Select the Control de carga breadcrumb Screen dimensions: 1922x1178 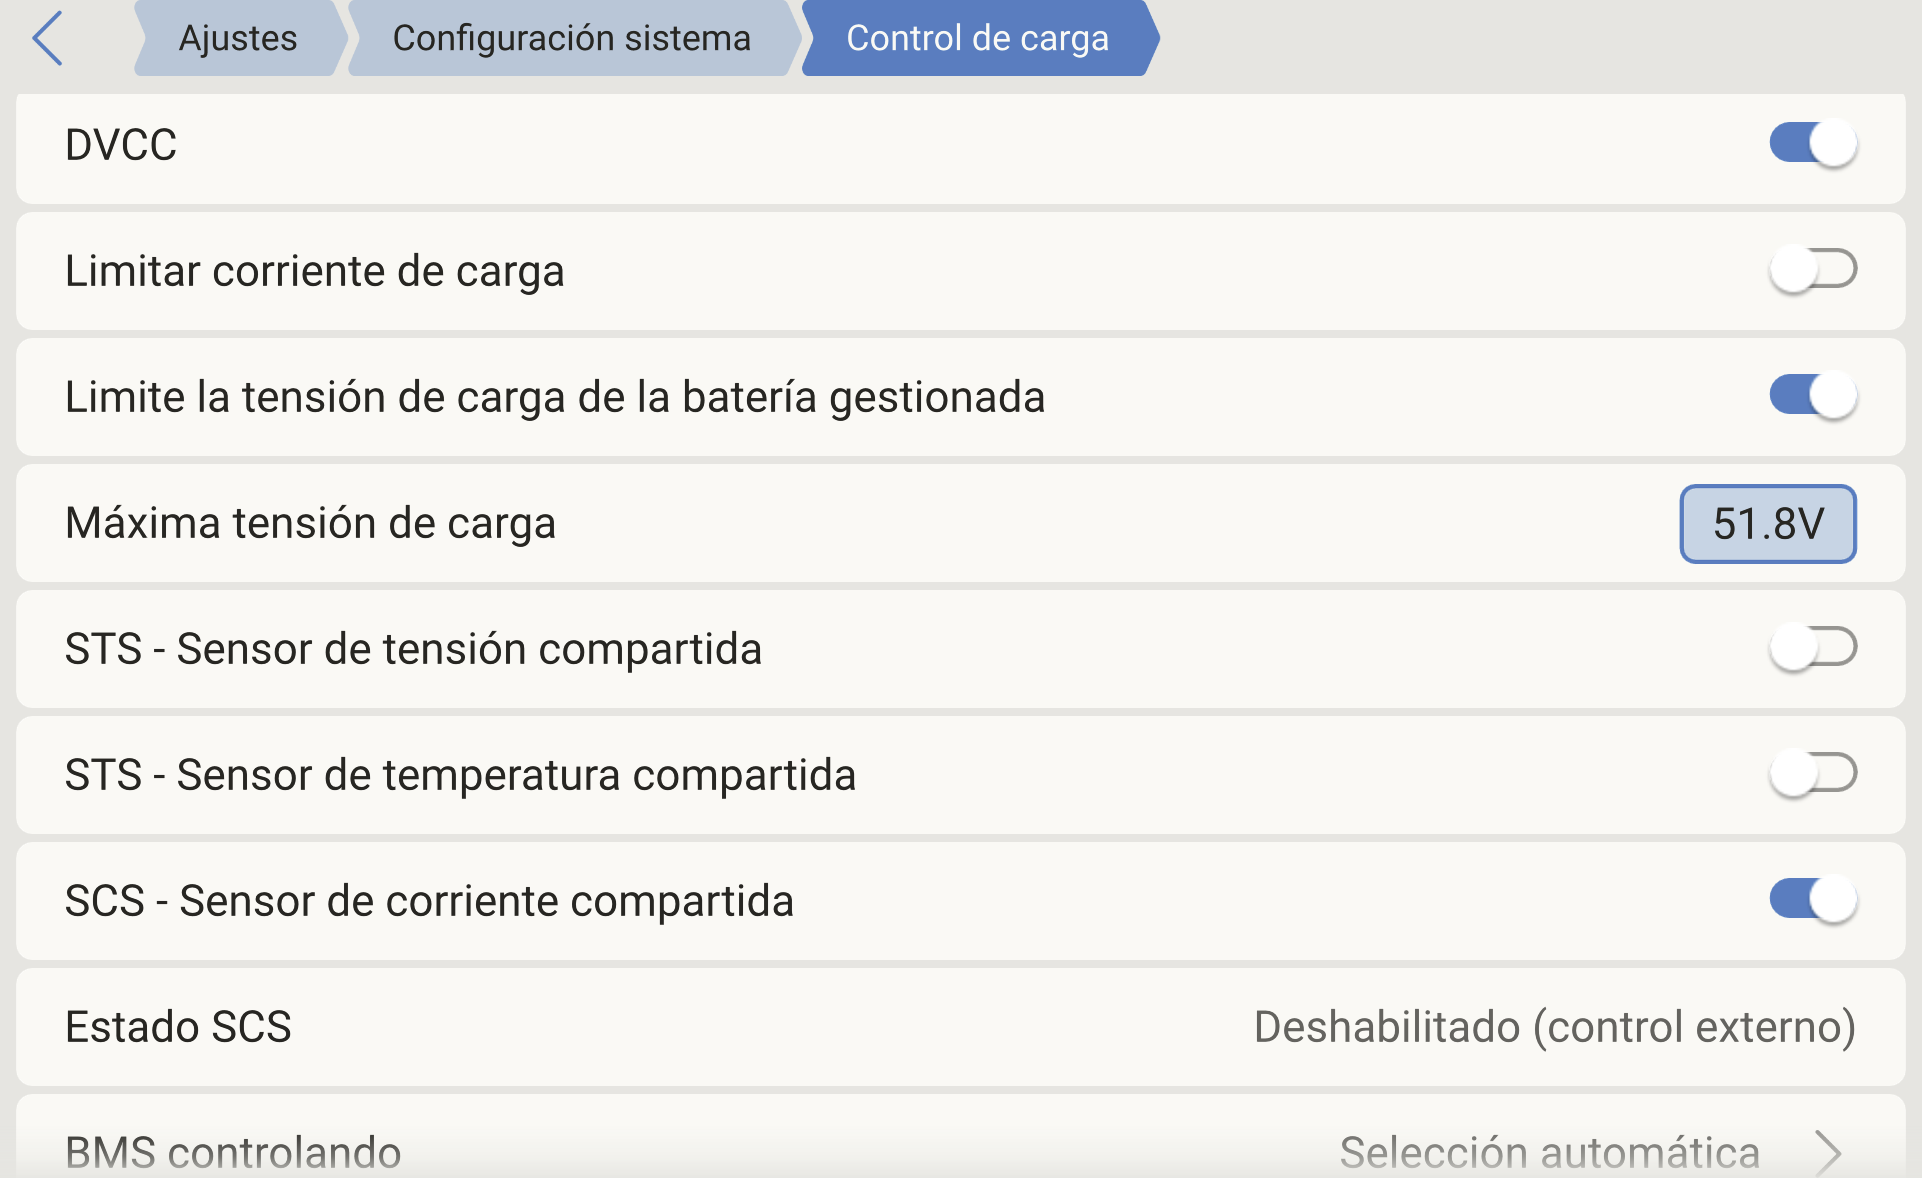tap(978, 38)
